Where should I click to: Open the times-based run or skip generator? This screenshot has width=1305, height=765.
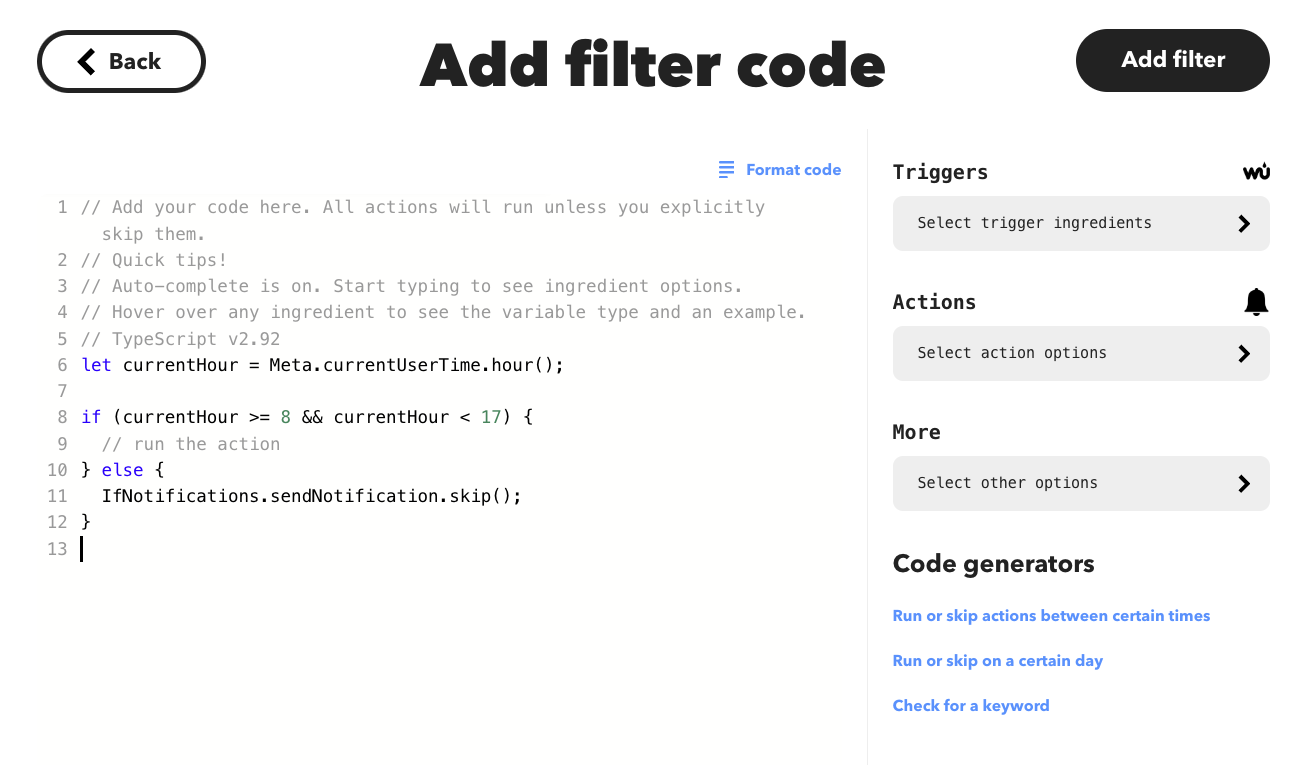click(1051, 615)
